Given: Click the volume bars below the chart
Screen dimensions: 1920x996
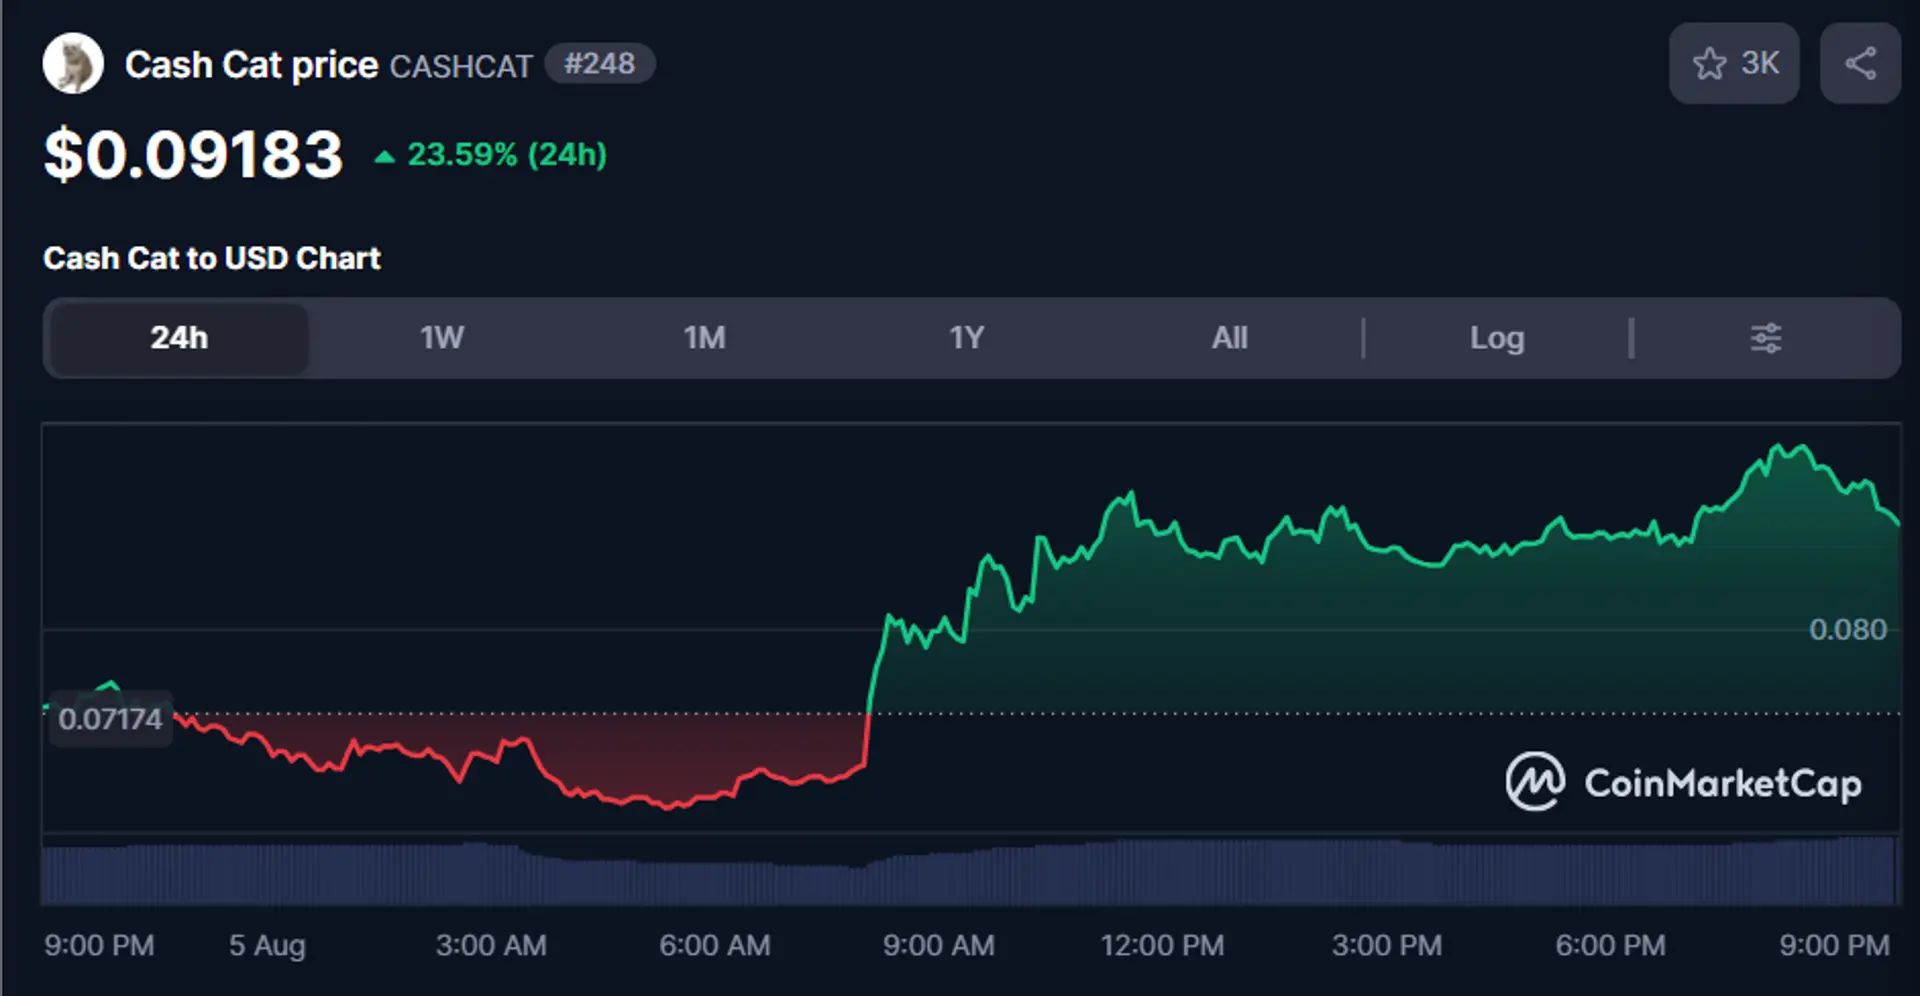Looking at the screenshot, I should tap(970, 872).
